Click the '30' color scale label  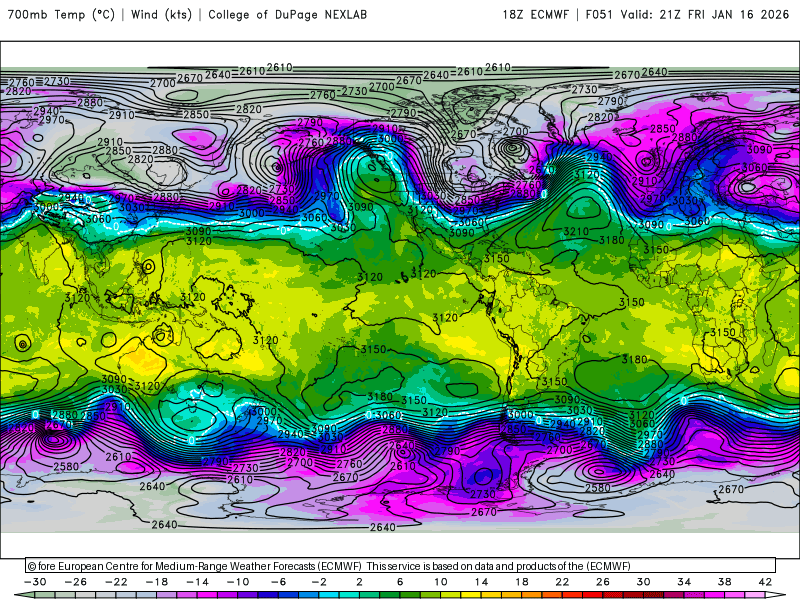[643, 582]
